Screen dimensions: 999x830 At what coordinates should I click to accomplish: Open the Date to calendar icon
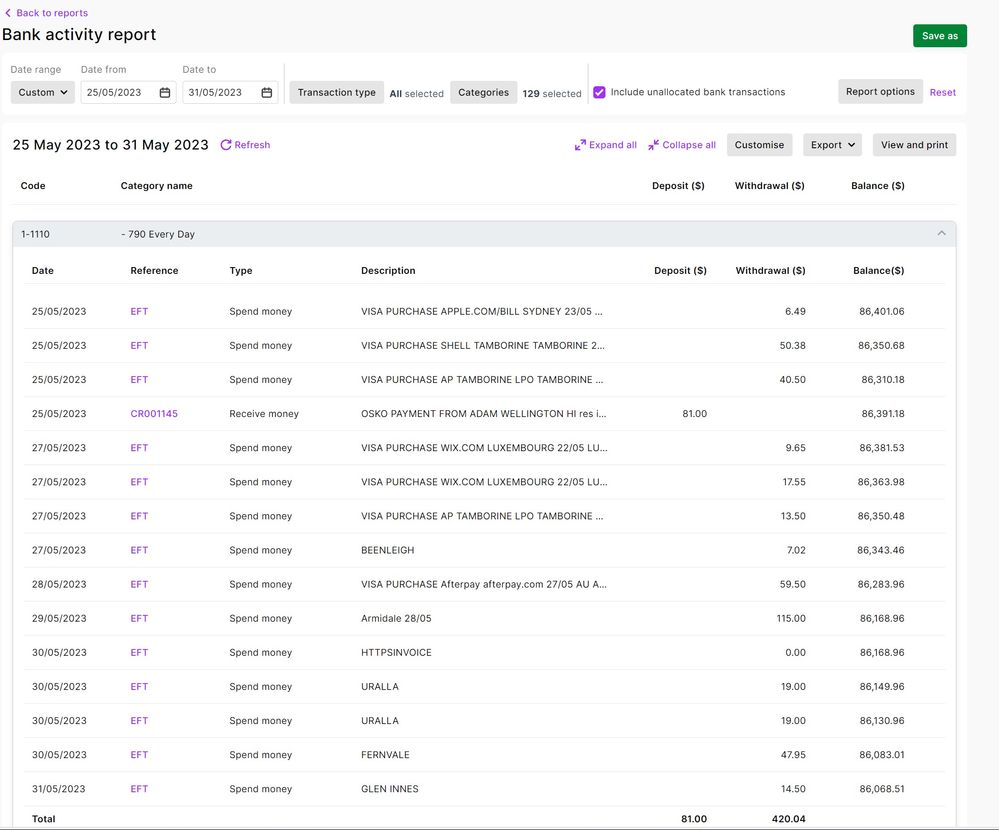267,93
